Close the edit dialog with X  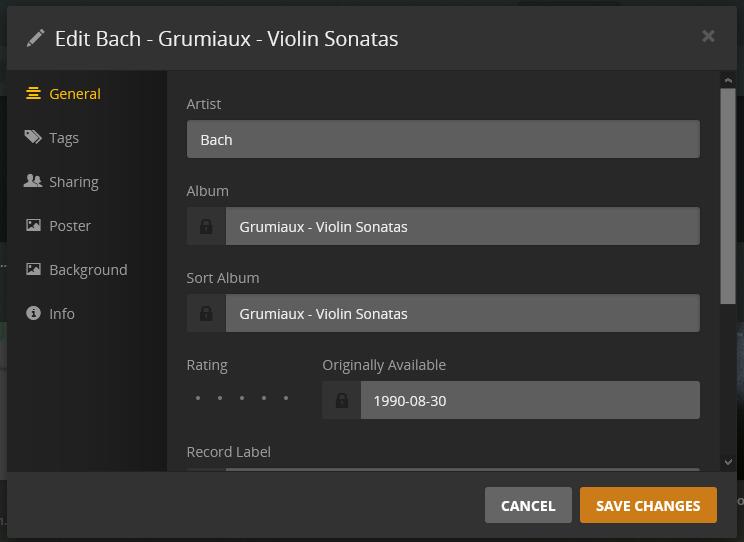pos(708,36)
